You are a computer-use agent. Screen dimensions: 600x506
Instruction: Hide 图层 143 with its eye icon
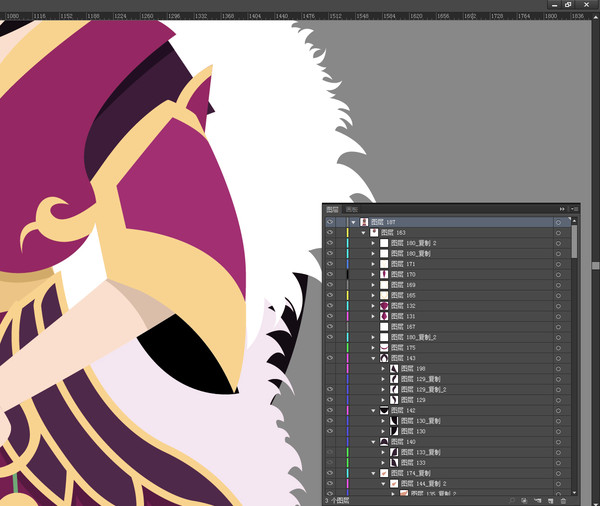pyautogui.click(x=330, y=358)
